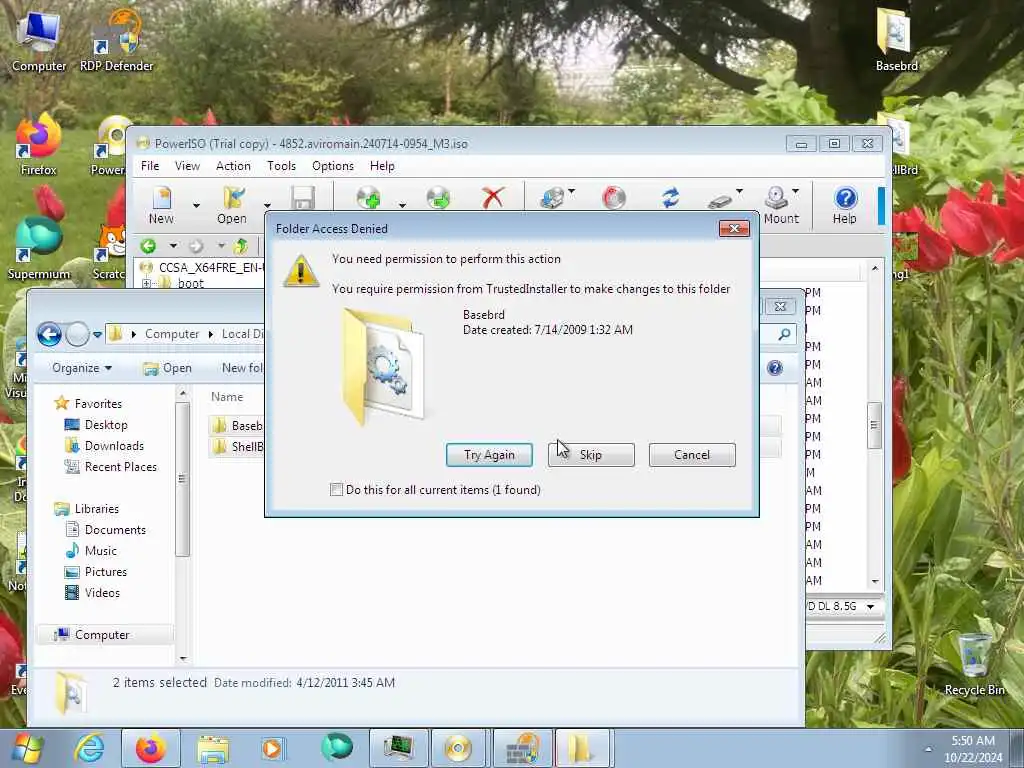The height and width of the screenshot is (768, 1024).
Task: Select Recent Places in navigation pane
Action: coord(110,467)
